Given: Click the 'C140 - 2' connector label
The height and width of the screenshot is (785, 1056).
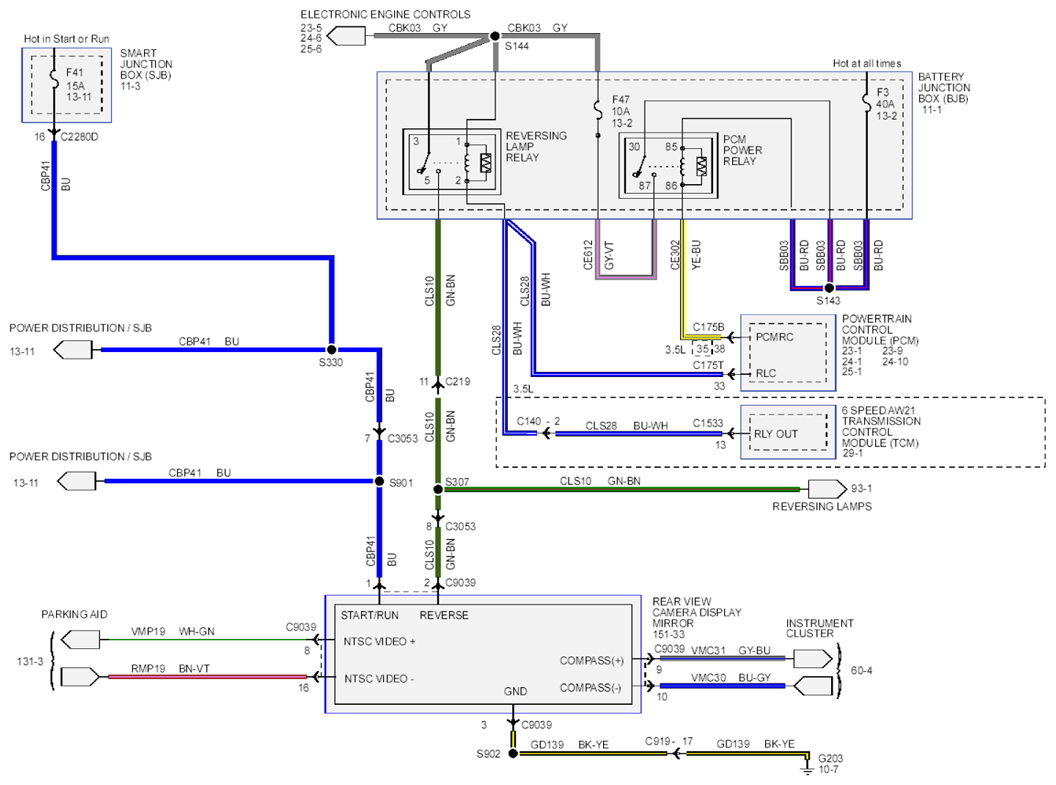Looking at the screenshot, I should (x=538, y=421).
